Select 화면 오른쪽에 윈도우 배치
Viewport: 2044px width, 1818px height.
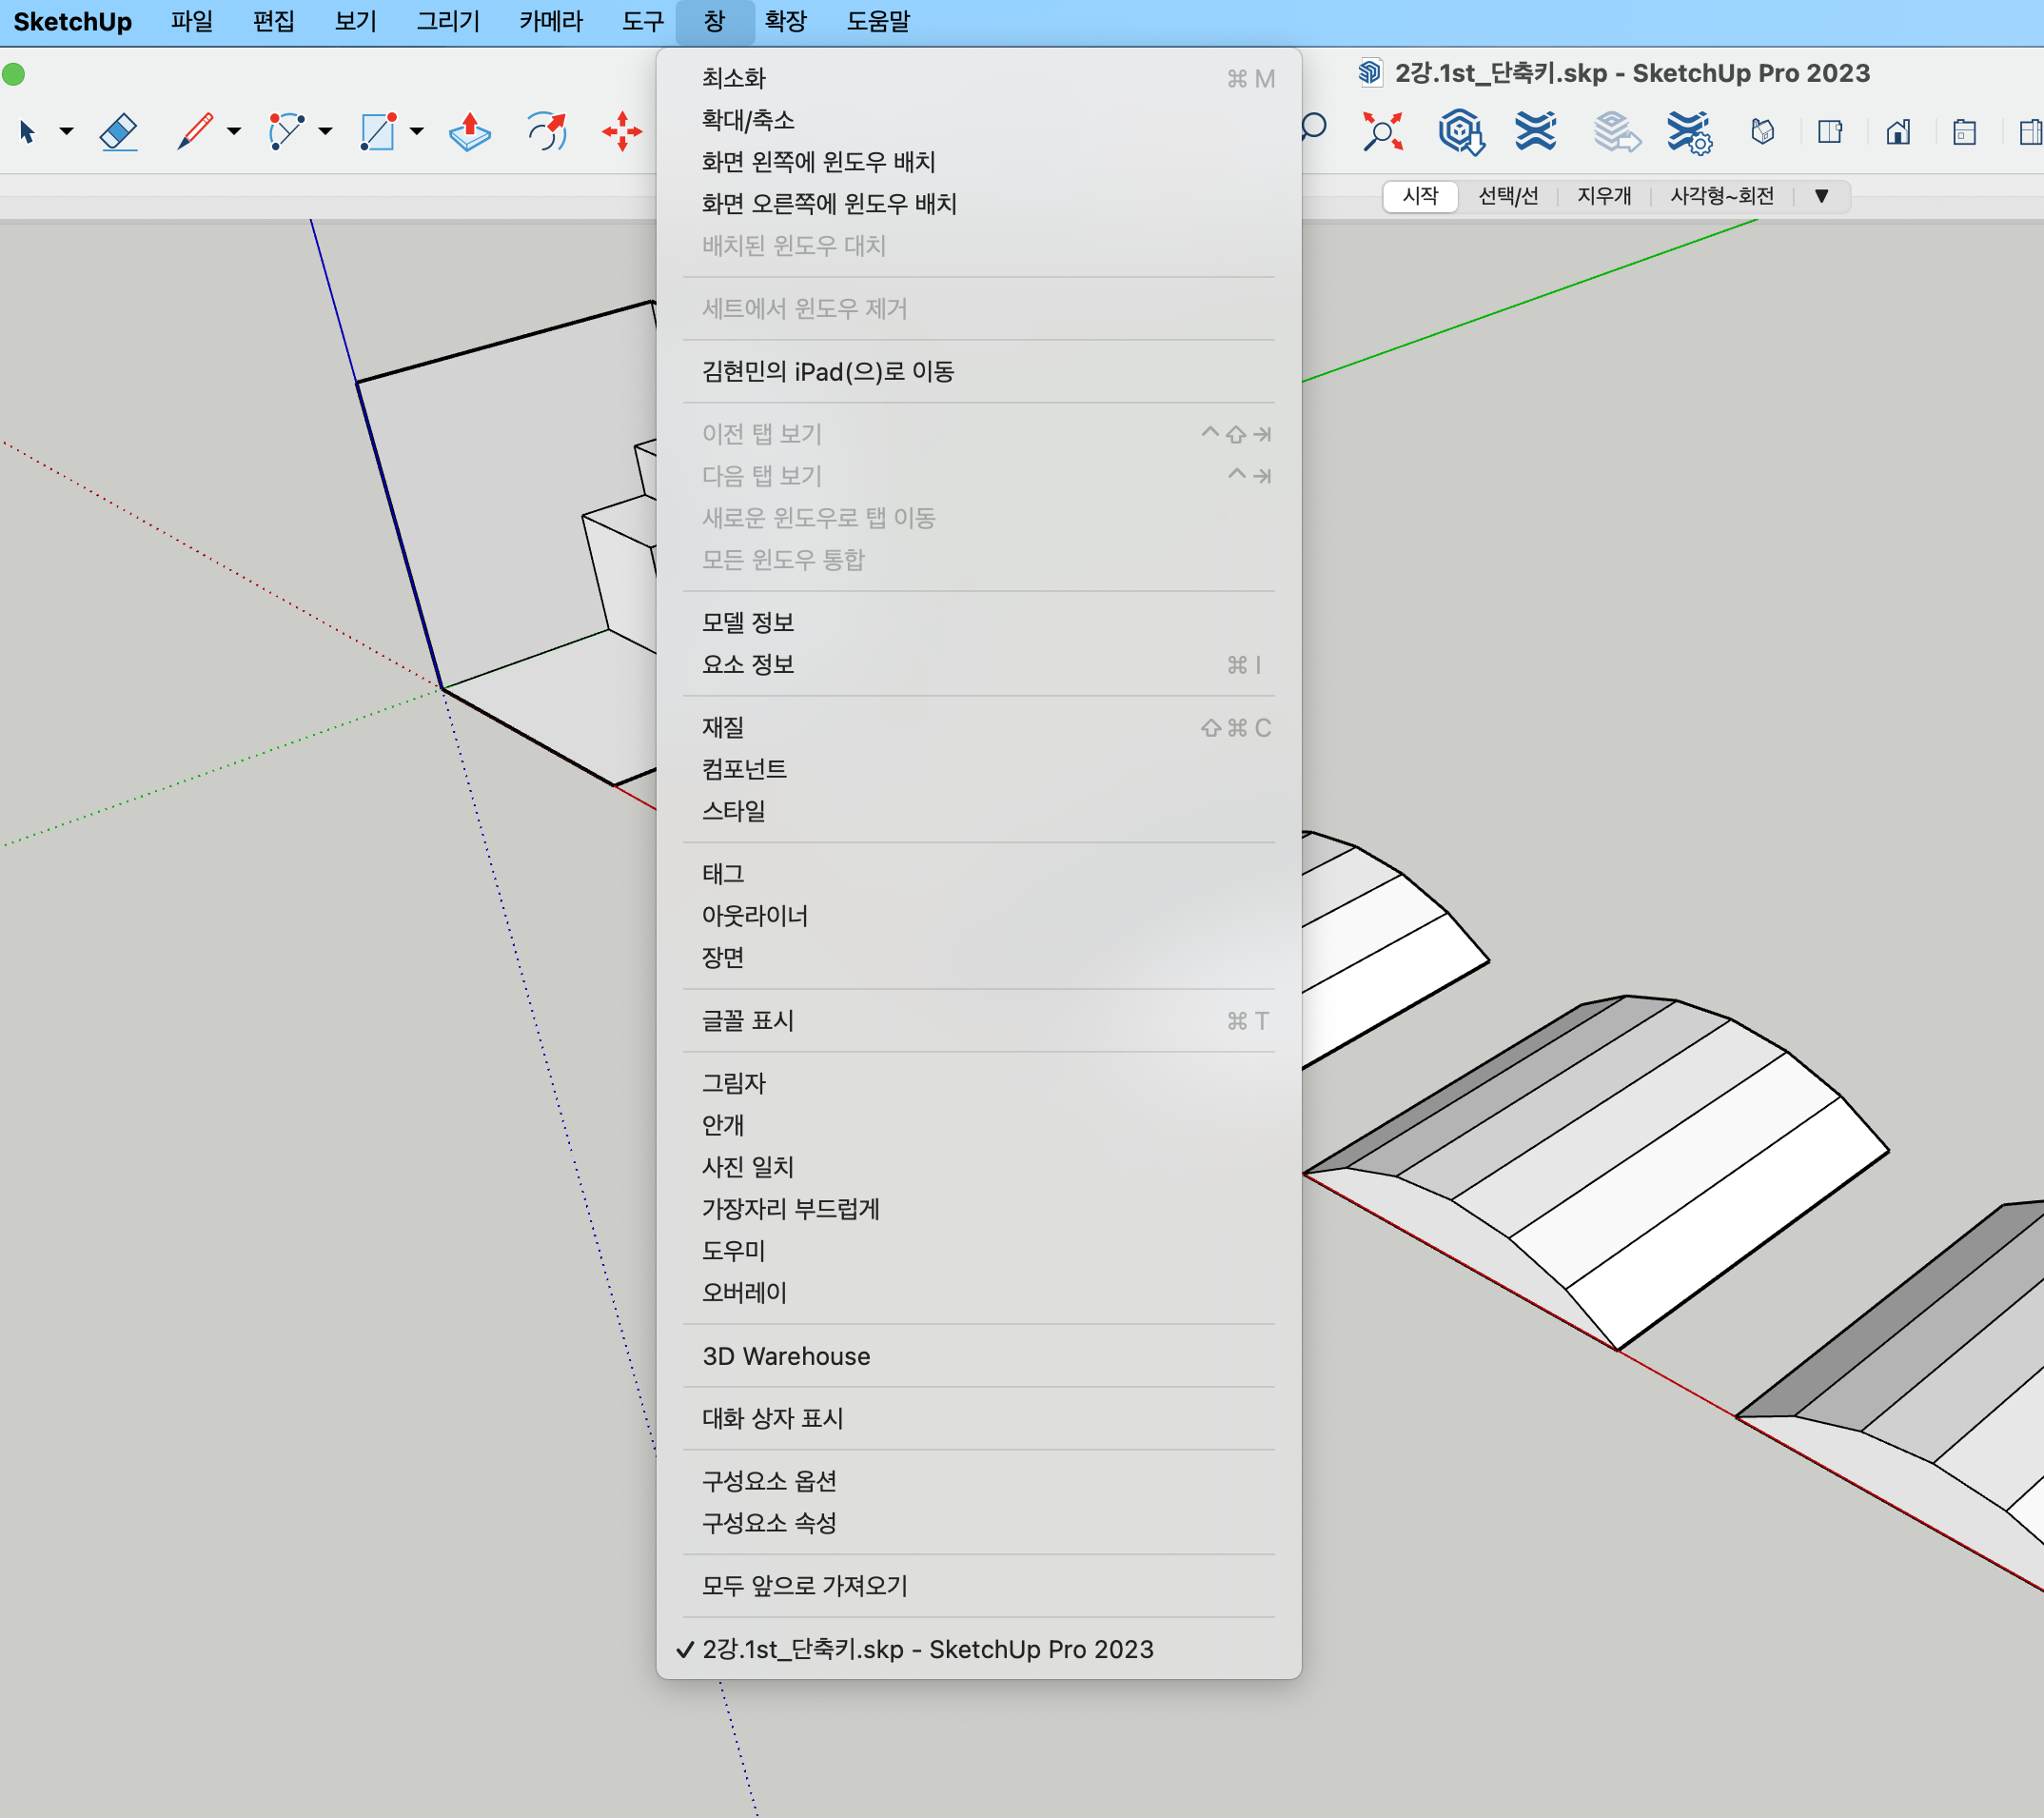point(978,204)
